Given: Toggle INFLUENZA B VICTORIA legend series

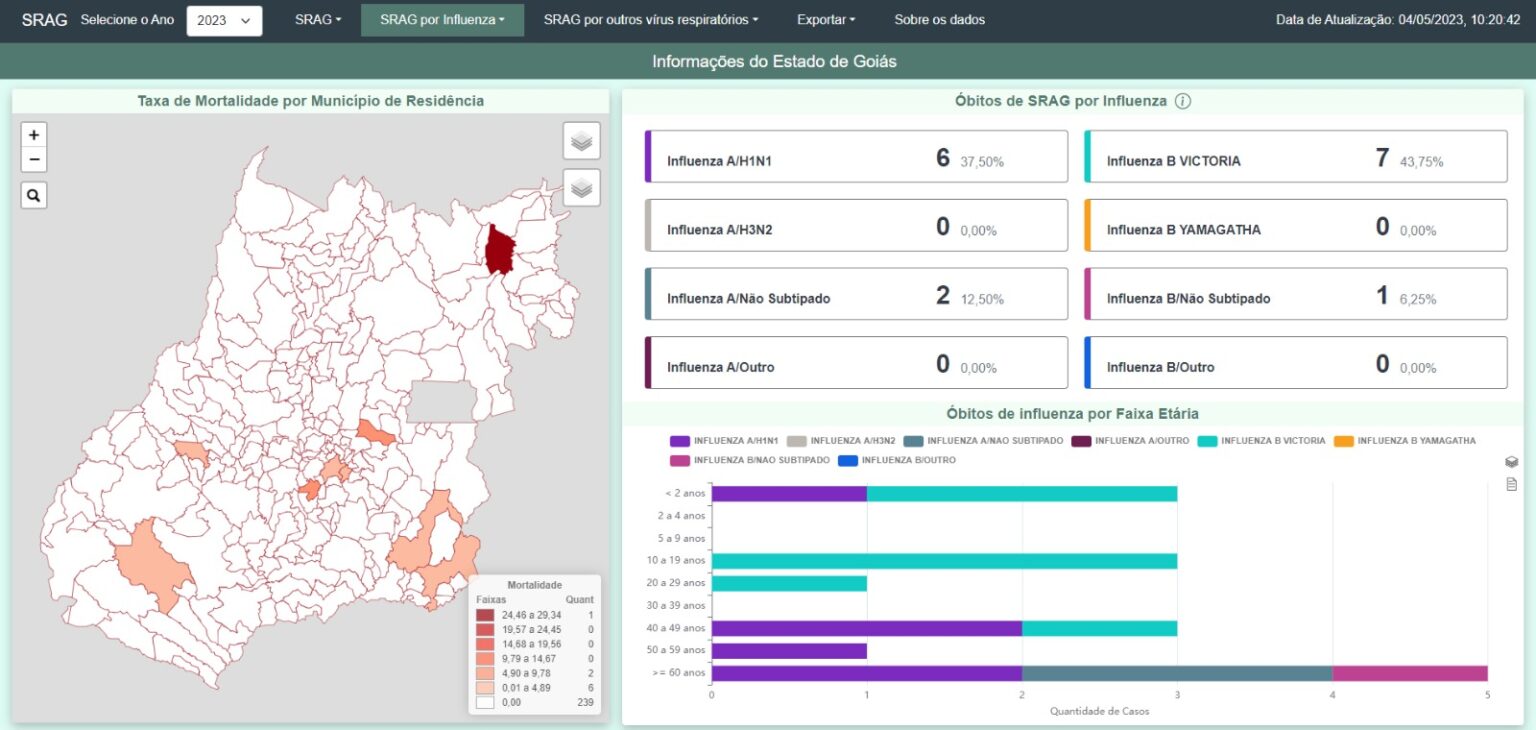Looking at the screenshot, I should (x=1262, y=440).
